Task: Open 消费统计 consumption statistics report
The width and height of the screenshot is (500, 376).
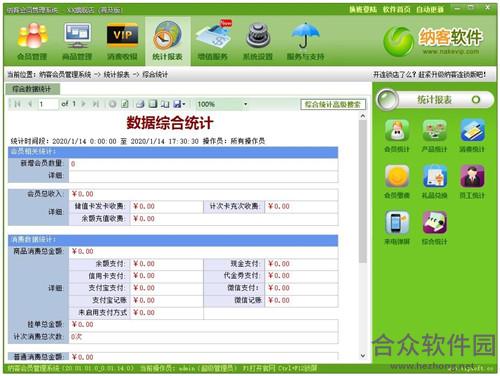Action: [x=472, y=136]
